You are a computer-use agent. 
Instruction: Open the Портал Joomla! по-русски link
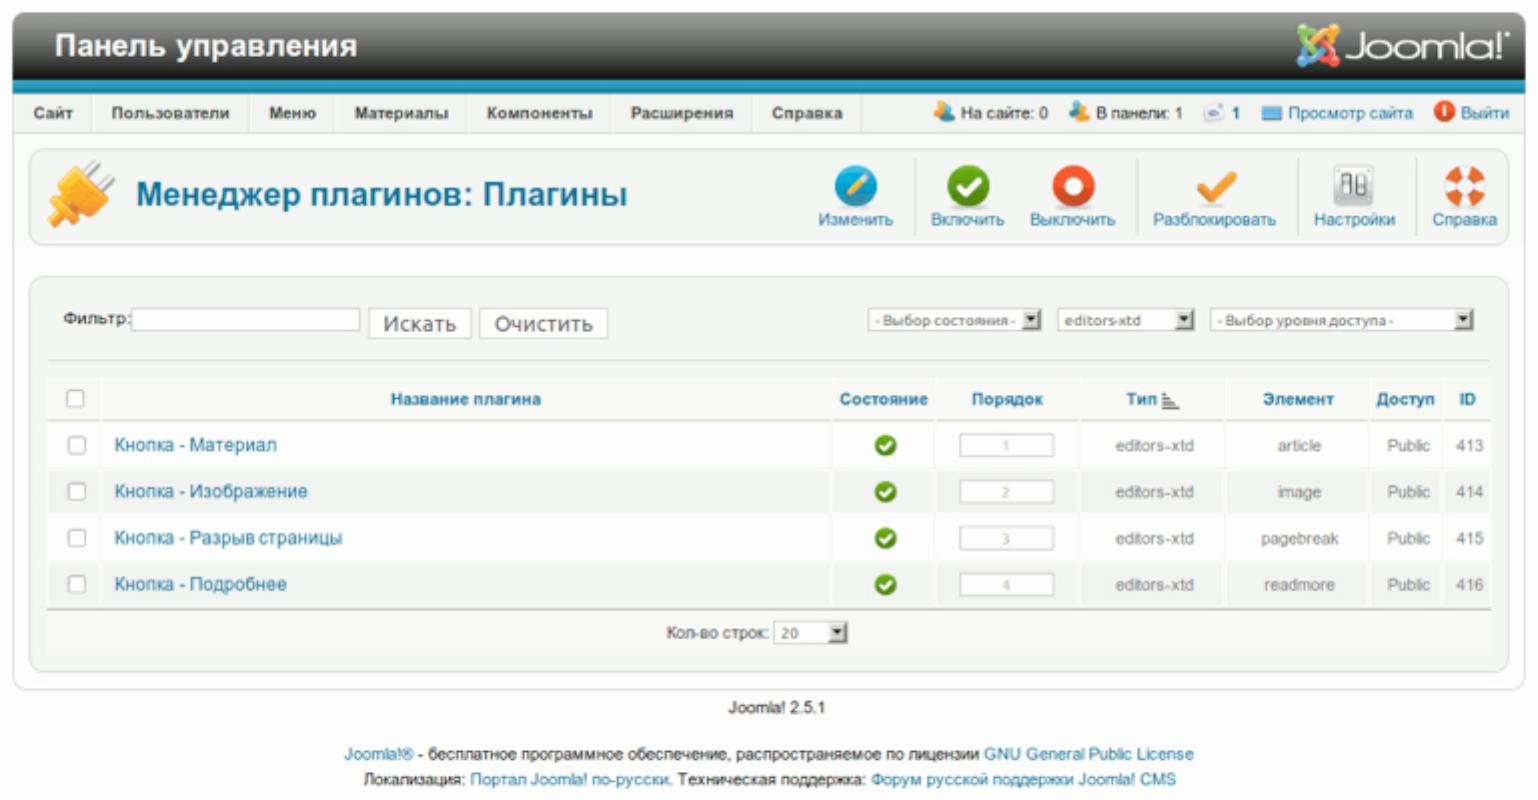coord(569,779)
